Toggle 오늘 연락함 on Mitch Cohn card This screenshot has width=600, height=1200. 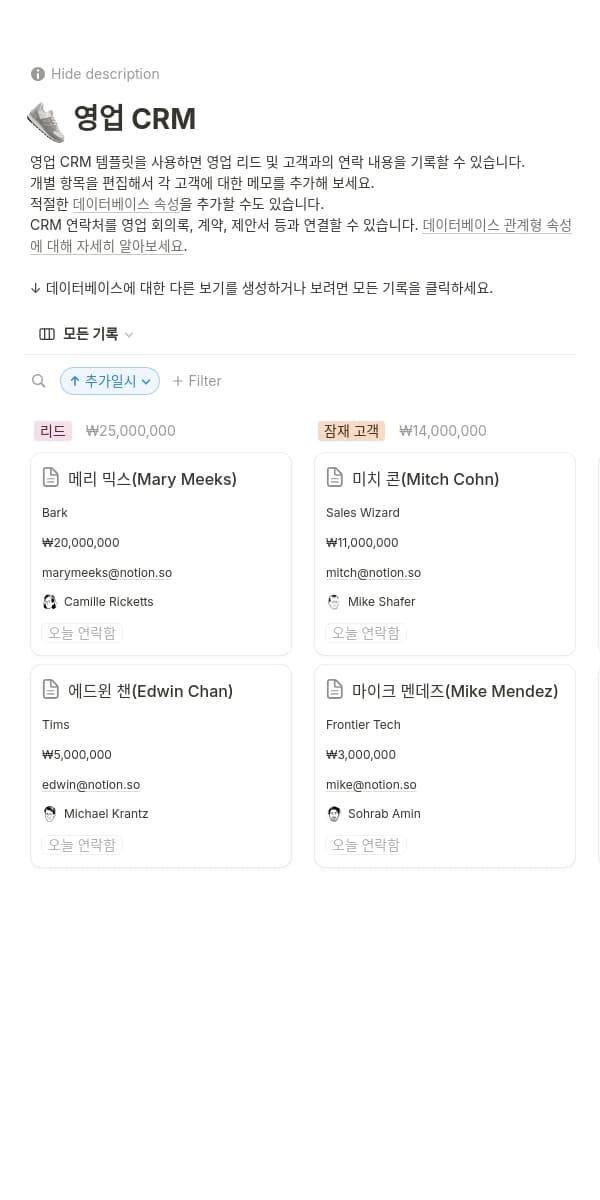pos(366,633)
